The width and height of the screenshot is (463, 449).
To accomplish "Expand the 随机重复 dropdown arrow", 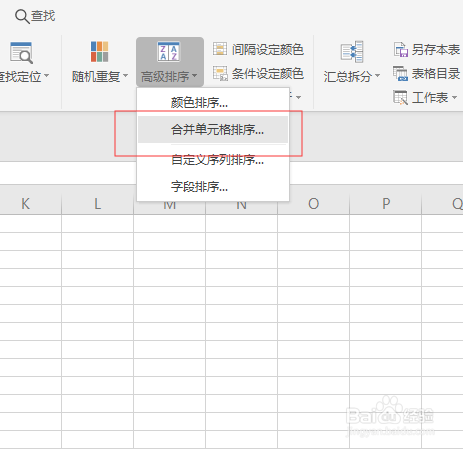I will point(125,76).
